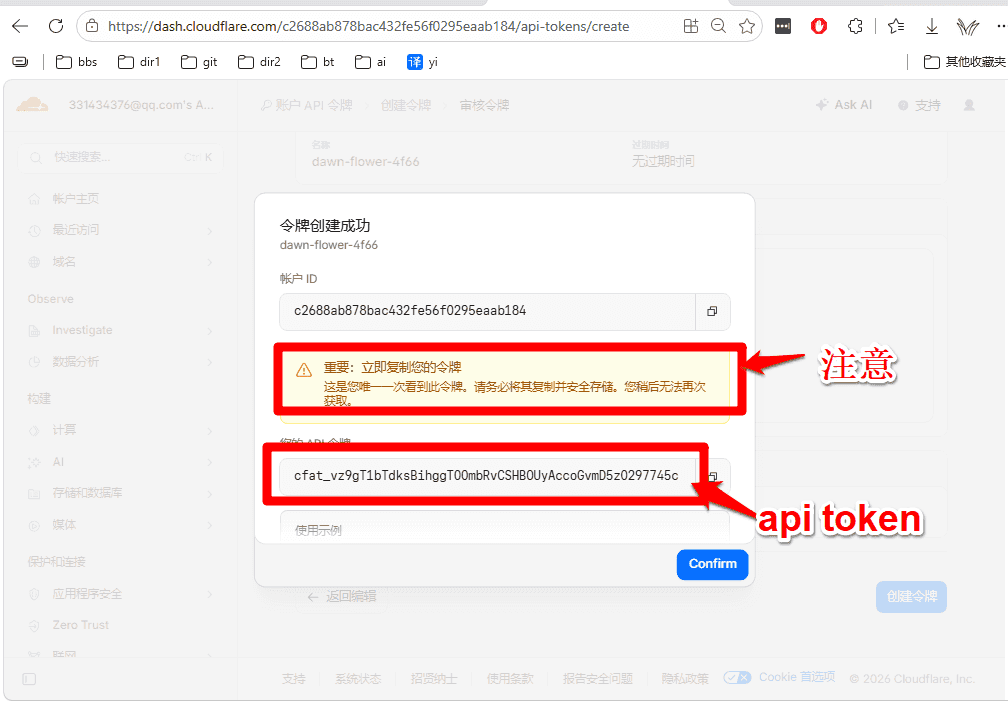Expand 最近访问 in the sidebar
This screenshot has width=1008, height=701.
120,230
